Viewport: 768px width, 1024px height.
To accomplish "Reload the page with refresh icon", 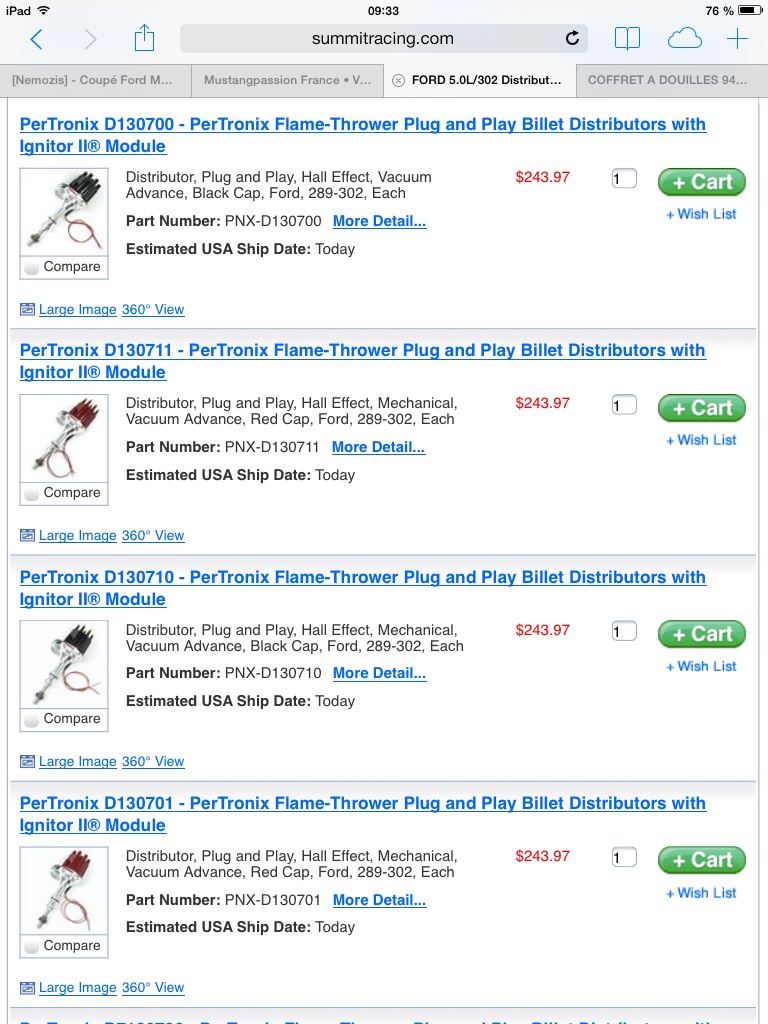I will pos(572,39).
